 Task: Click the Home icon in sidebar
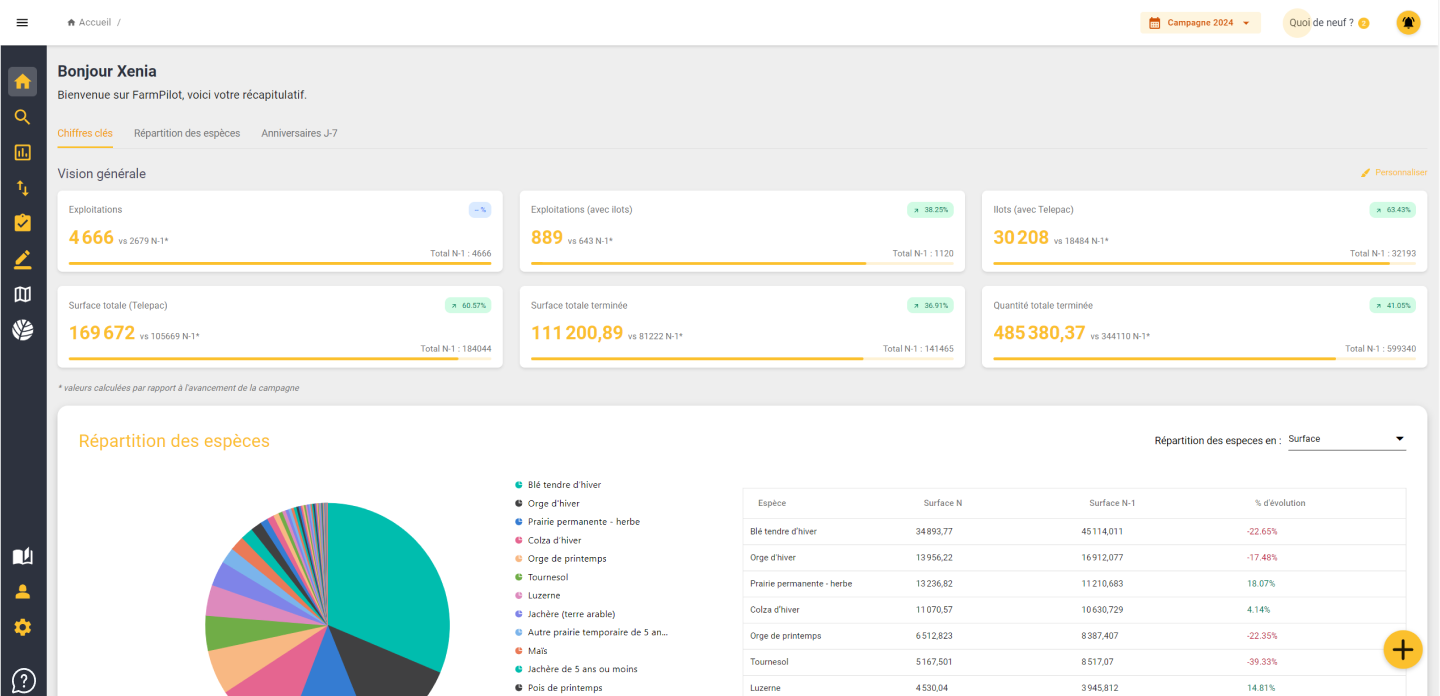[x=22, y=81]
